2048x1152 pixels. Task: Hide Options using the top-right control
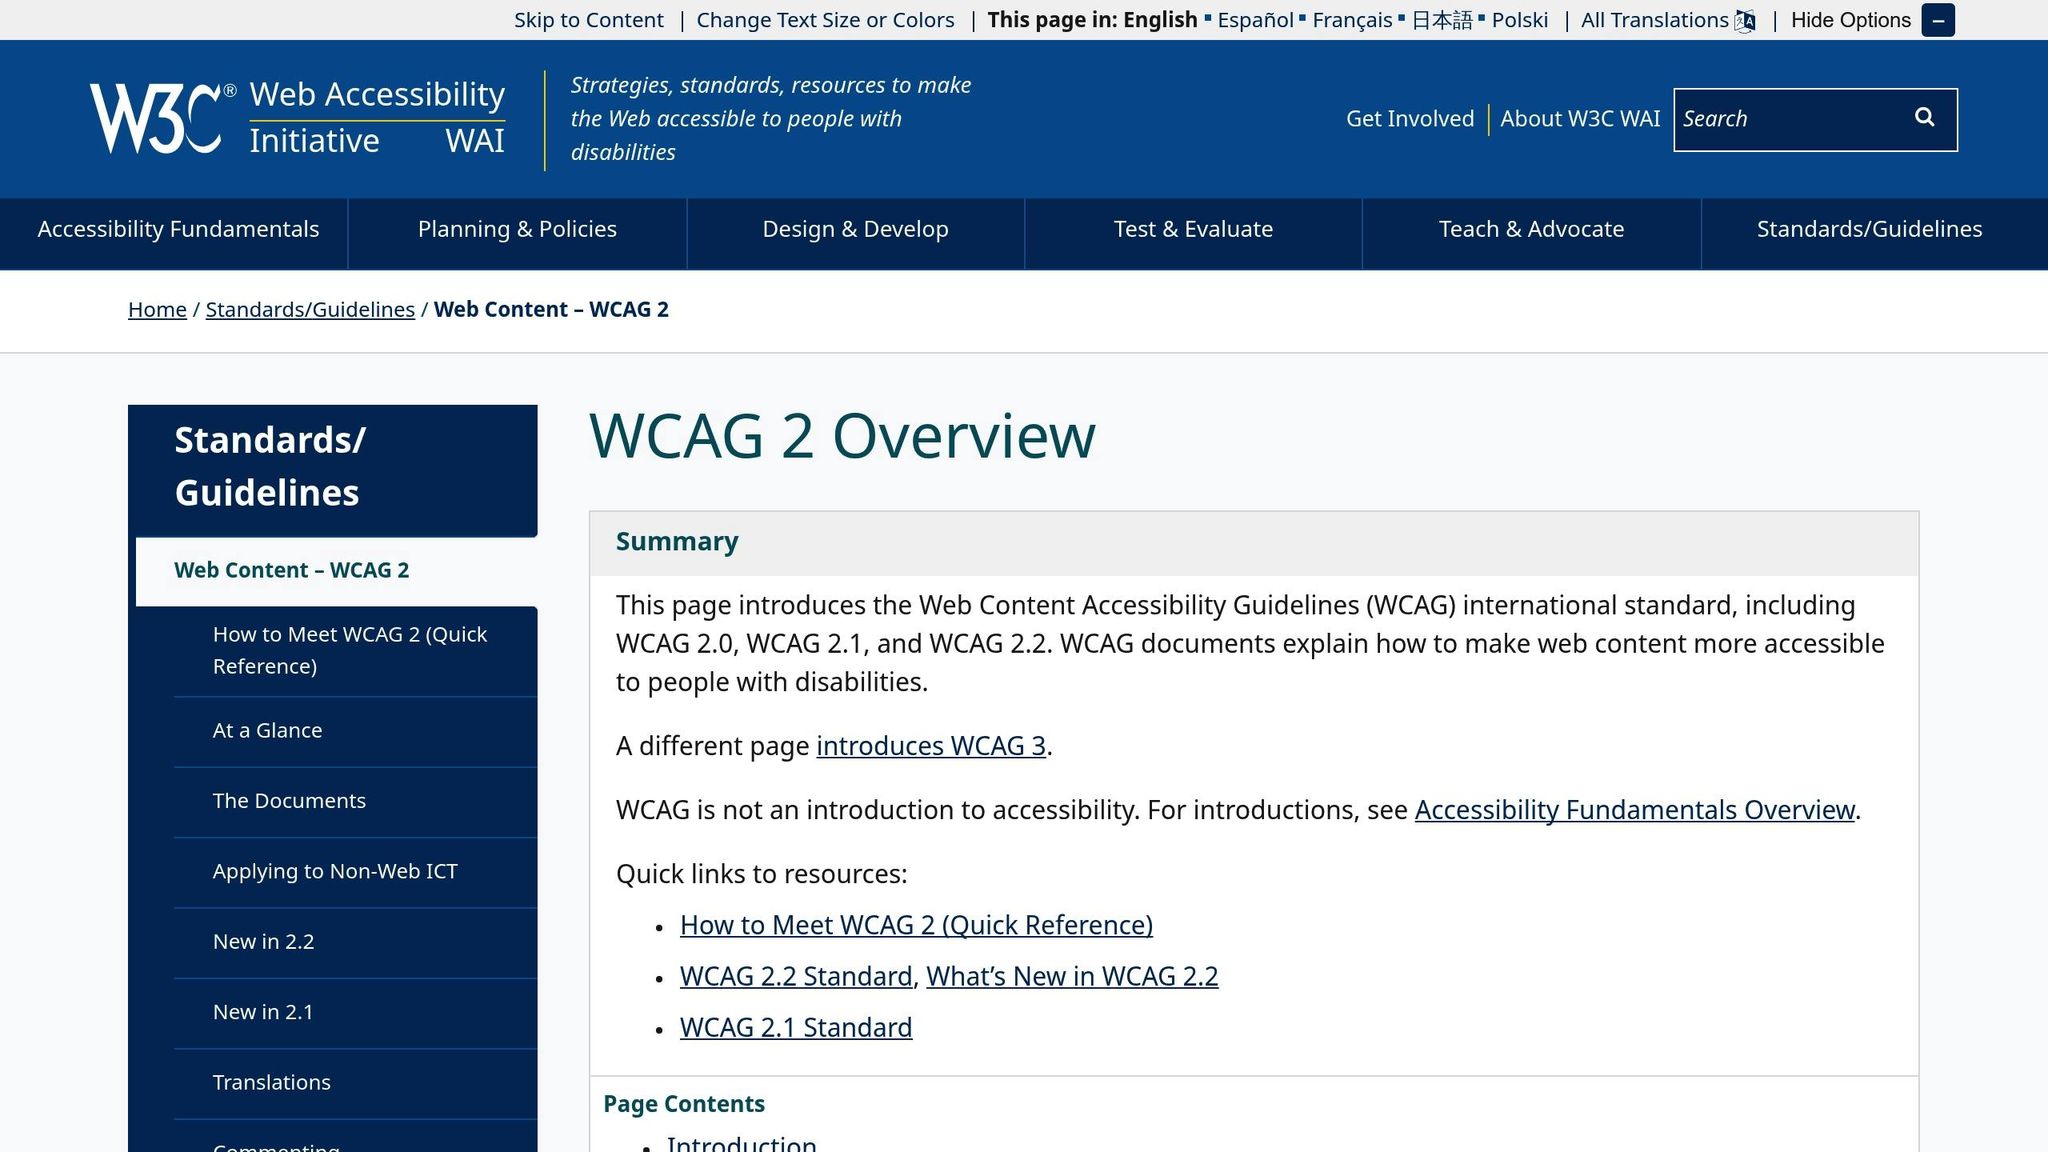click(1850, 20)
